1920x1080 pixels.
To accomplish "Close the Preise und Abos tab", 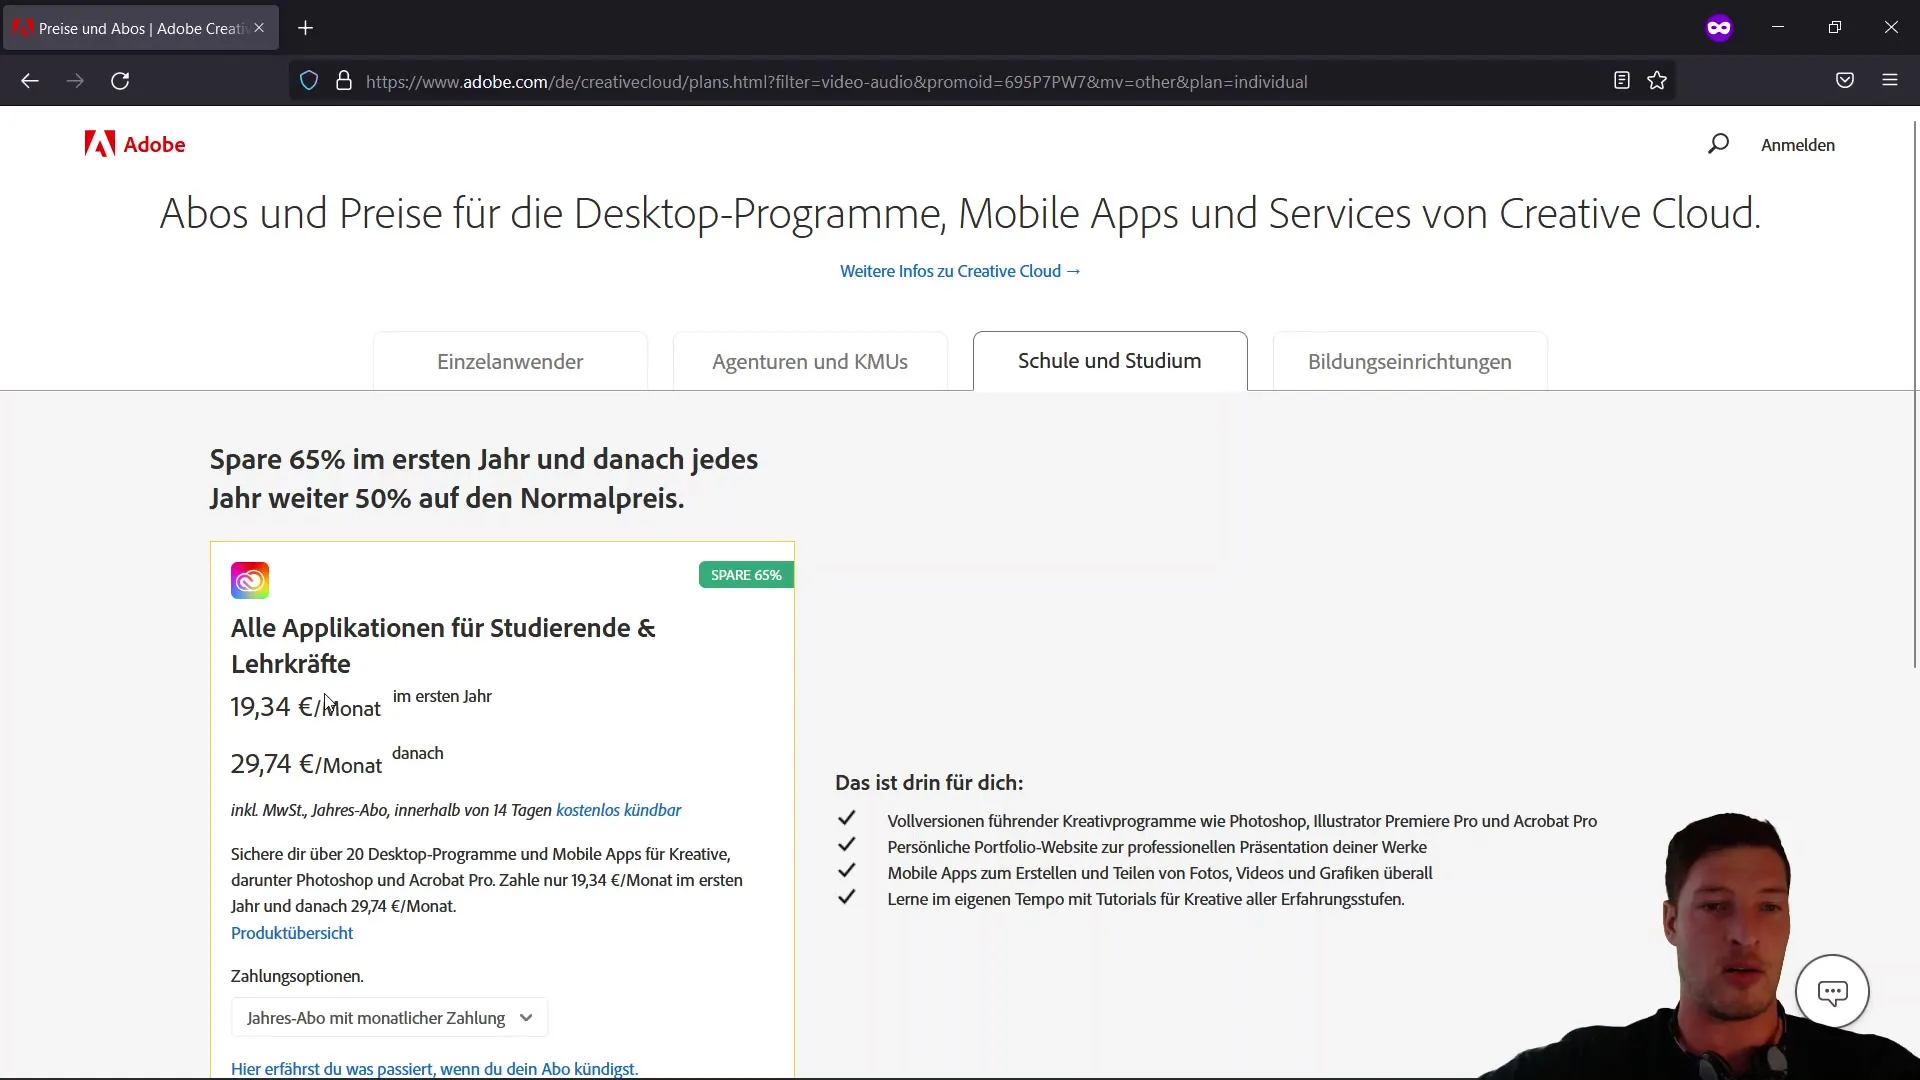I will coord(259,28).
